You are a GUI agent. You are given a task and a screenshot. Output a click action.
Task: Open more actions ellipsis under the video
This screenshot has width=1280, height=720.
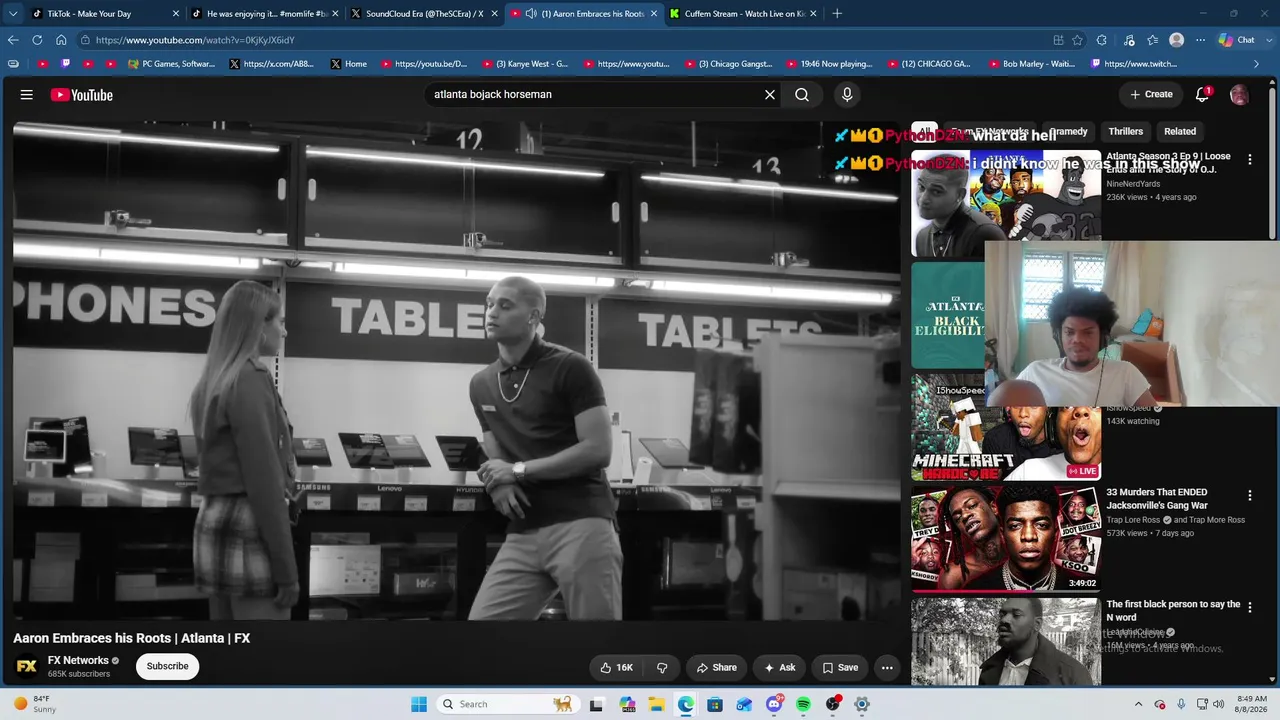pos(887,668)
